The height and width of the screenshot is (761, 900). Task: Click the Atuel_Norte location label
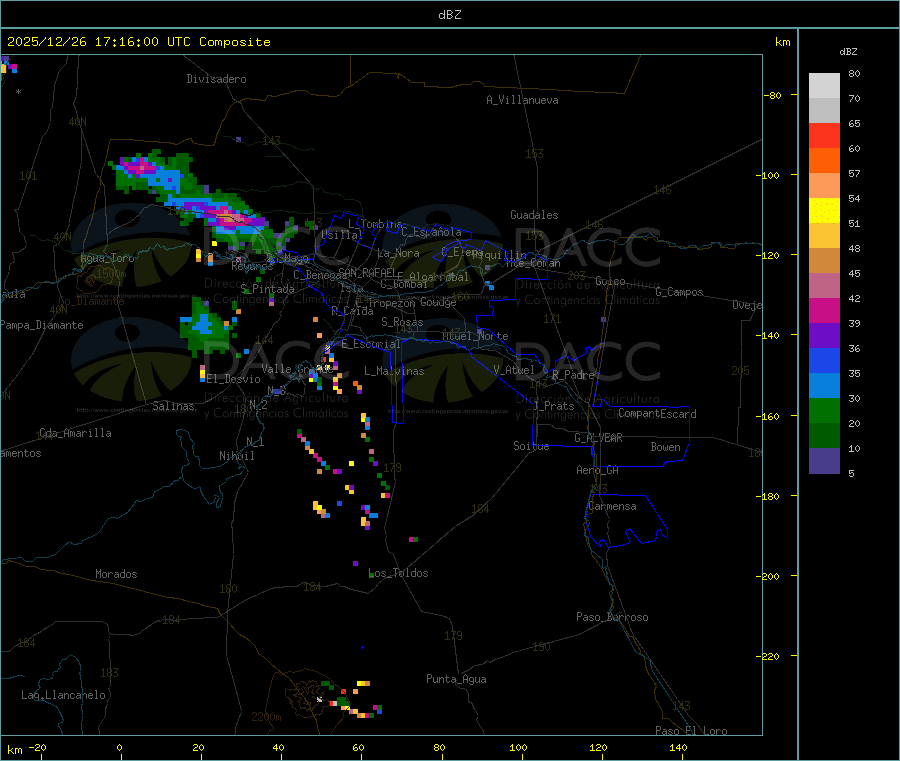coord(475,336)
